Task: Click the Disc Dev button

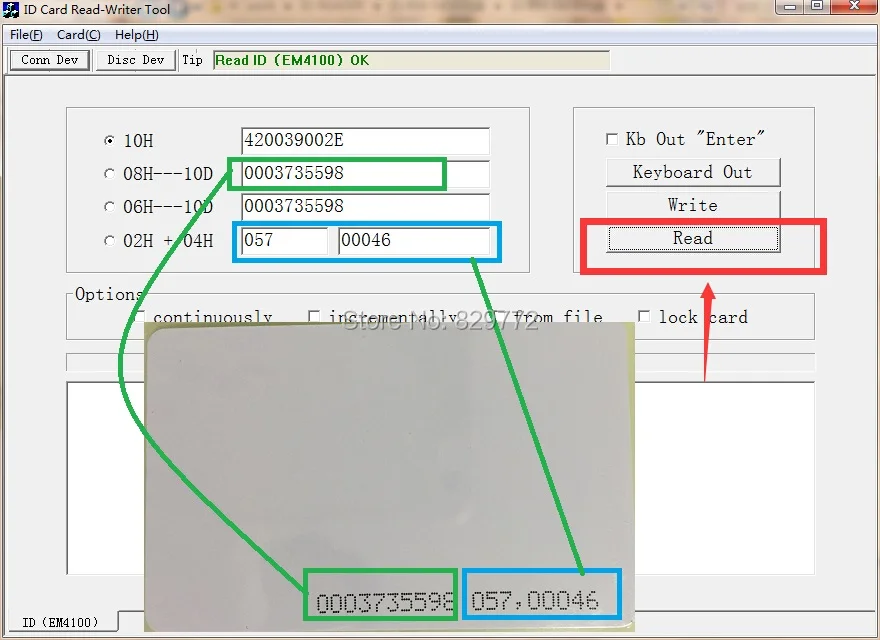Action: coord(135,60)
